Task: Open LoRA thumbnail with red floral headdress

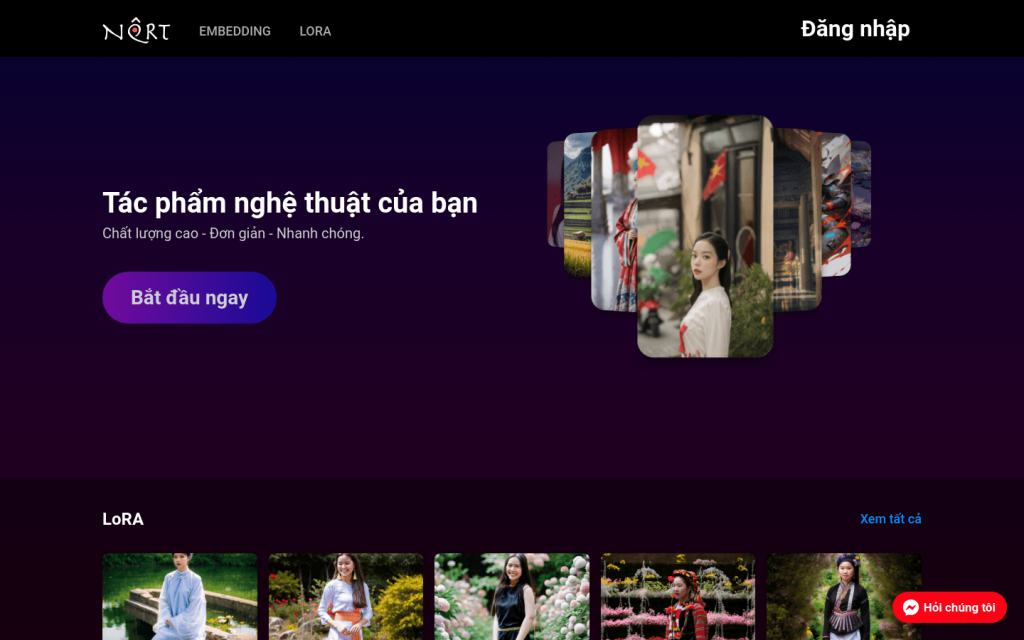Action: point(678,596)
